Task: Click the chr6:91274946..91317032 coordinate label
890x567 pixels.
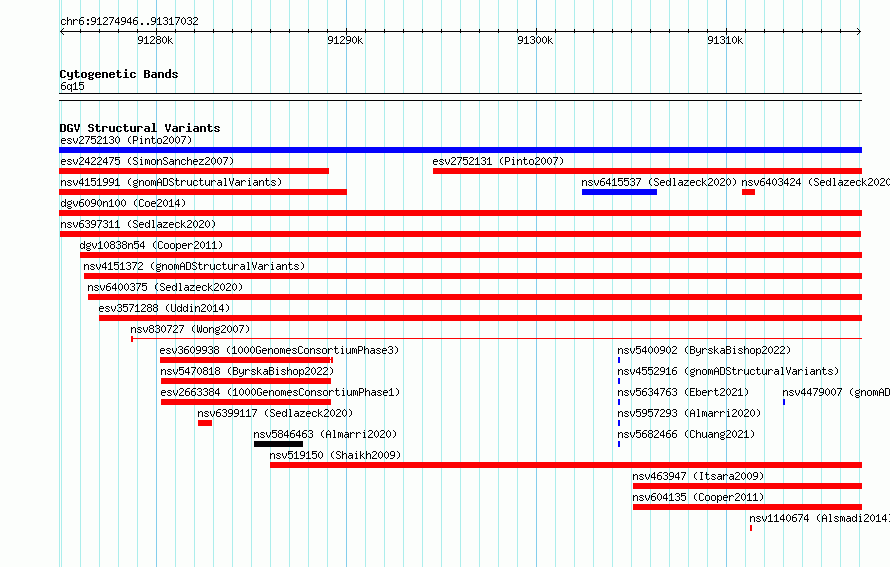Action: click(x=129, y=22)
